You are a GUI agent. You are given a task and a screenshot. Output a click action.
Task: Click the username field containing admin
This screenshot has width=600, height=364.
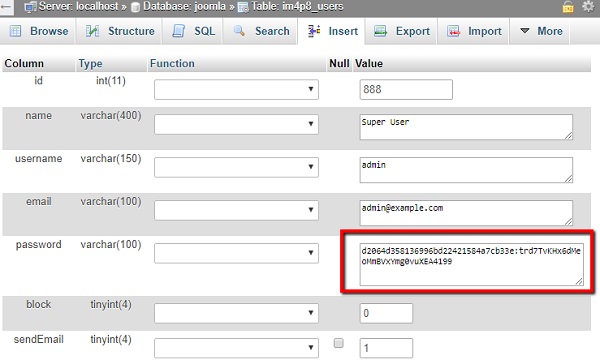(x=466, y=170)
